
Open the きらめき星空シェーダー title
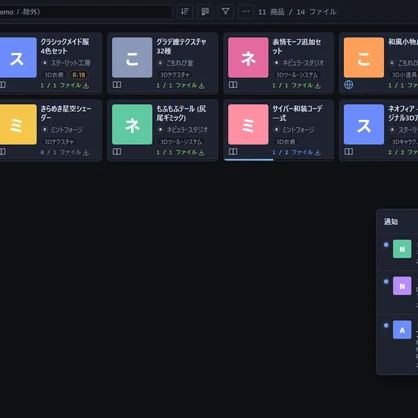66,113
